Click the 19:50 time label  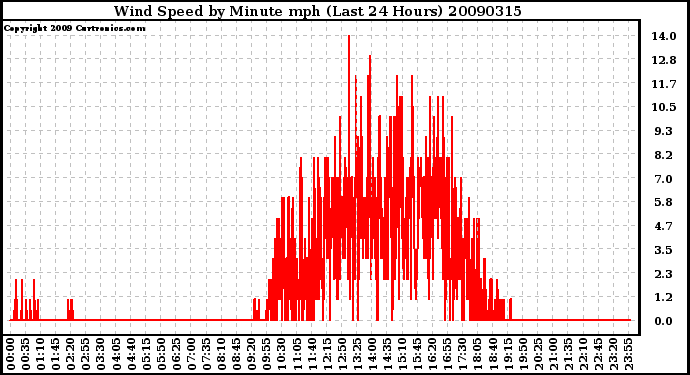[x=522, y=354]
